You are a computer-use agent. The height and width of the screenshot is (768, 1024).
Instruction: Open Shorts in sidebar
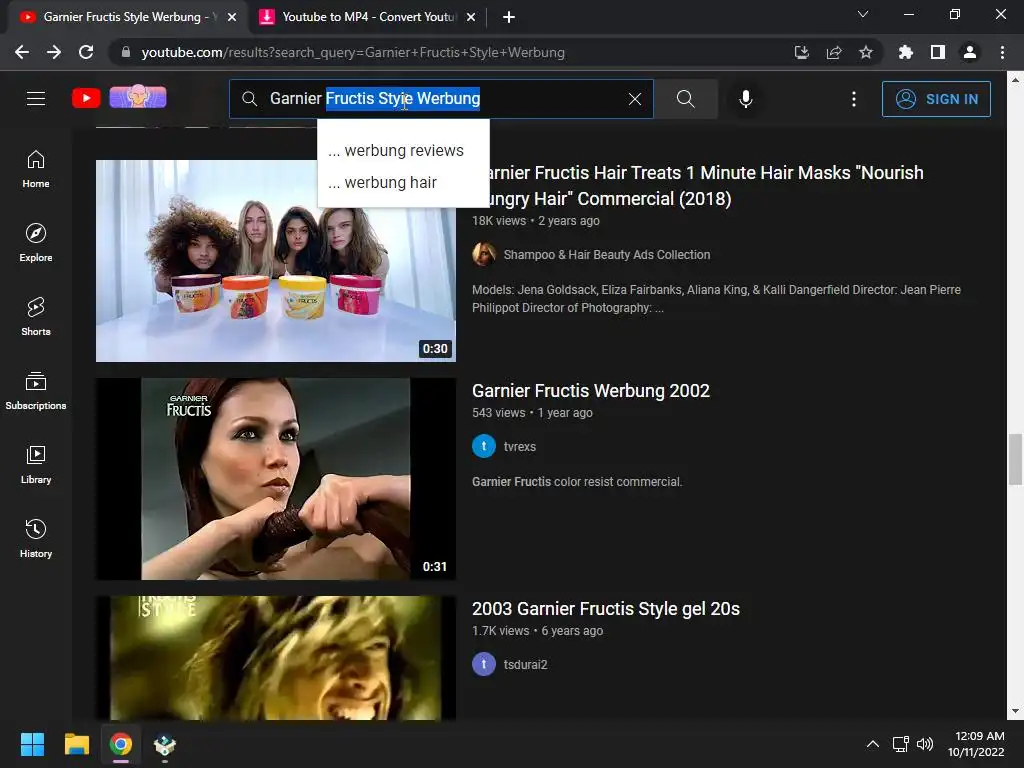36,317
